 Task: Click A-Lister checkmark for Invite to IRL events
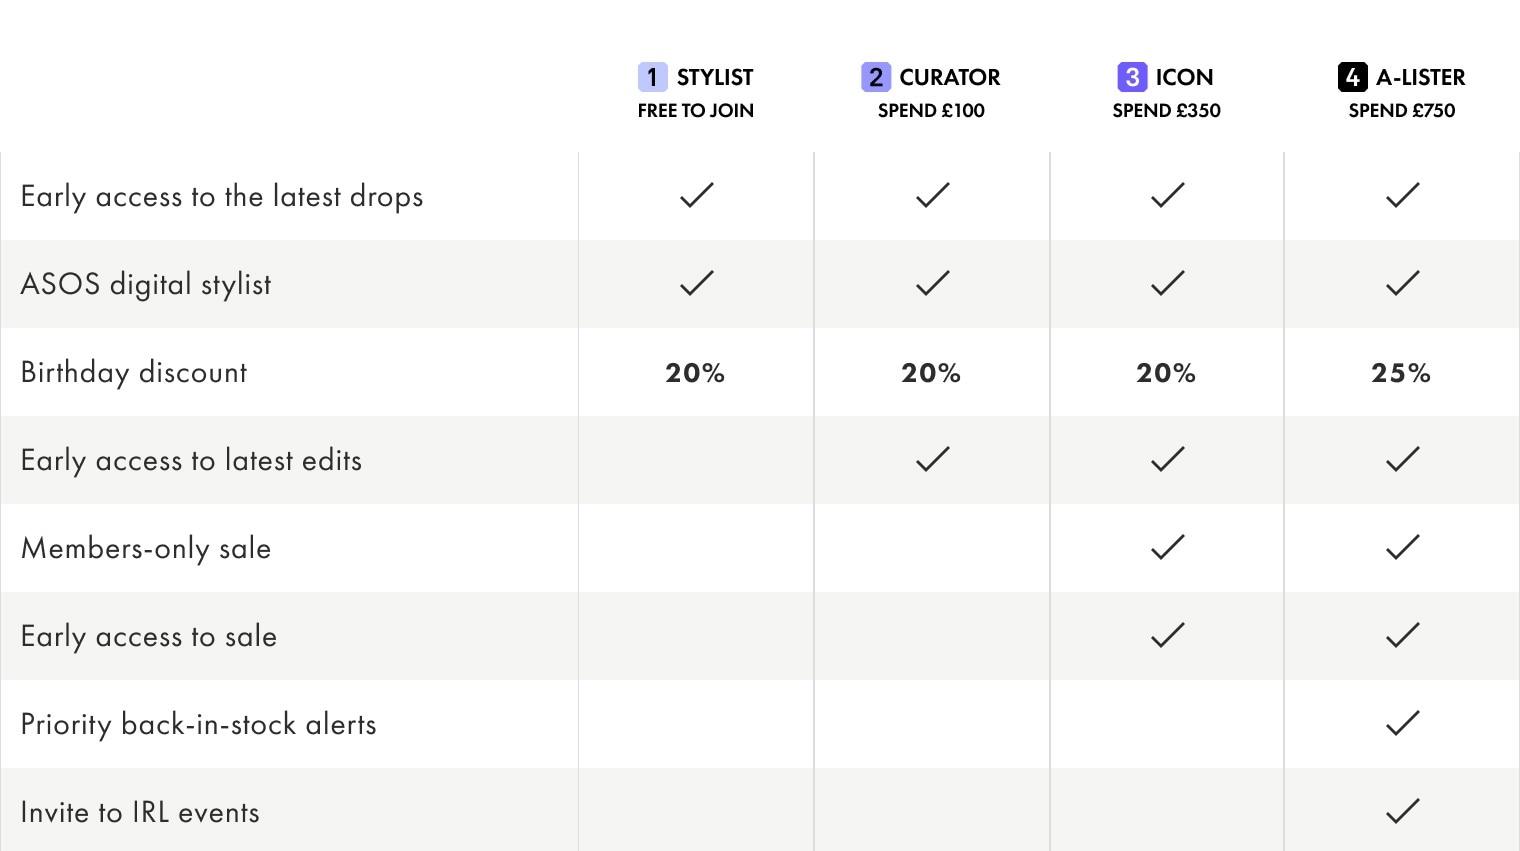click(x=1402, y=811)
